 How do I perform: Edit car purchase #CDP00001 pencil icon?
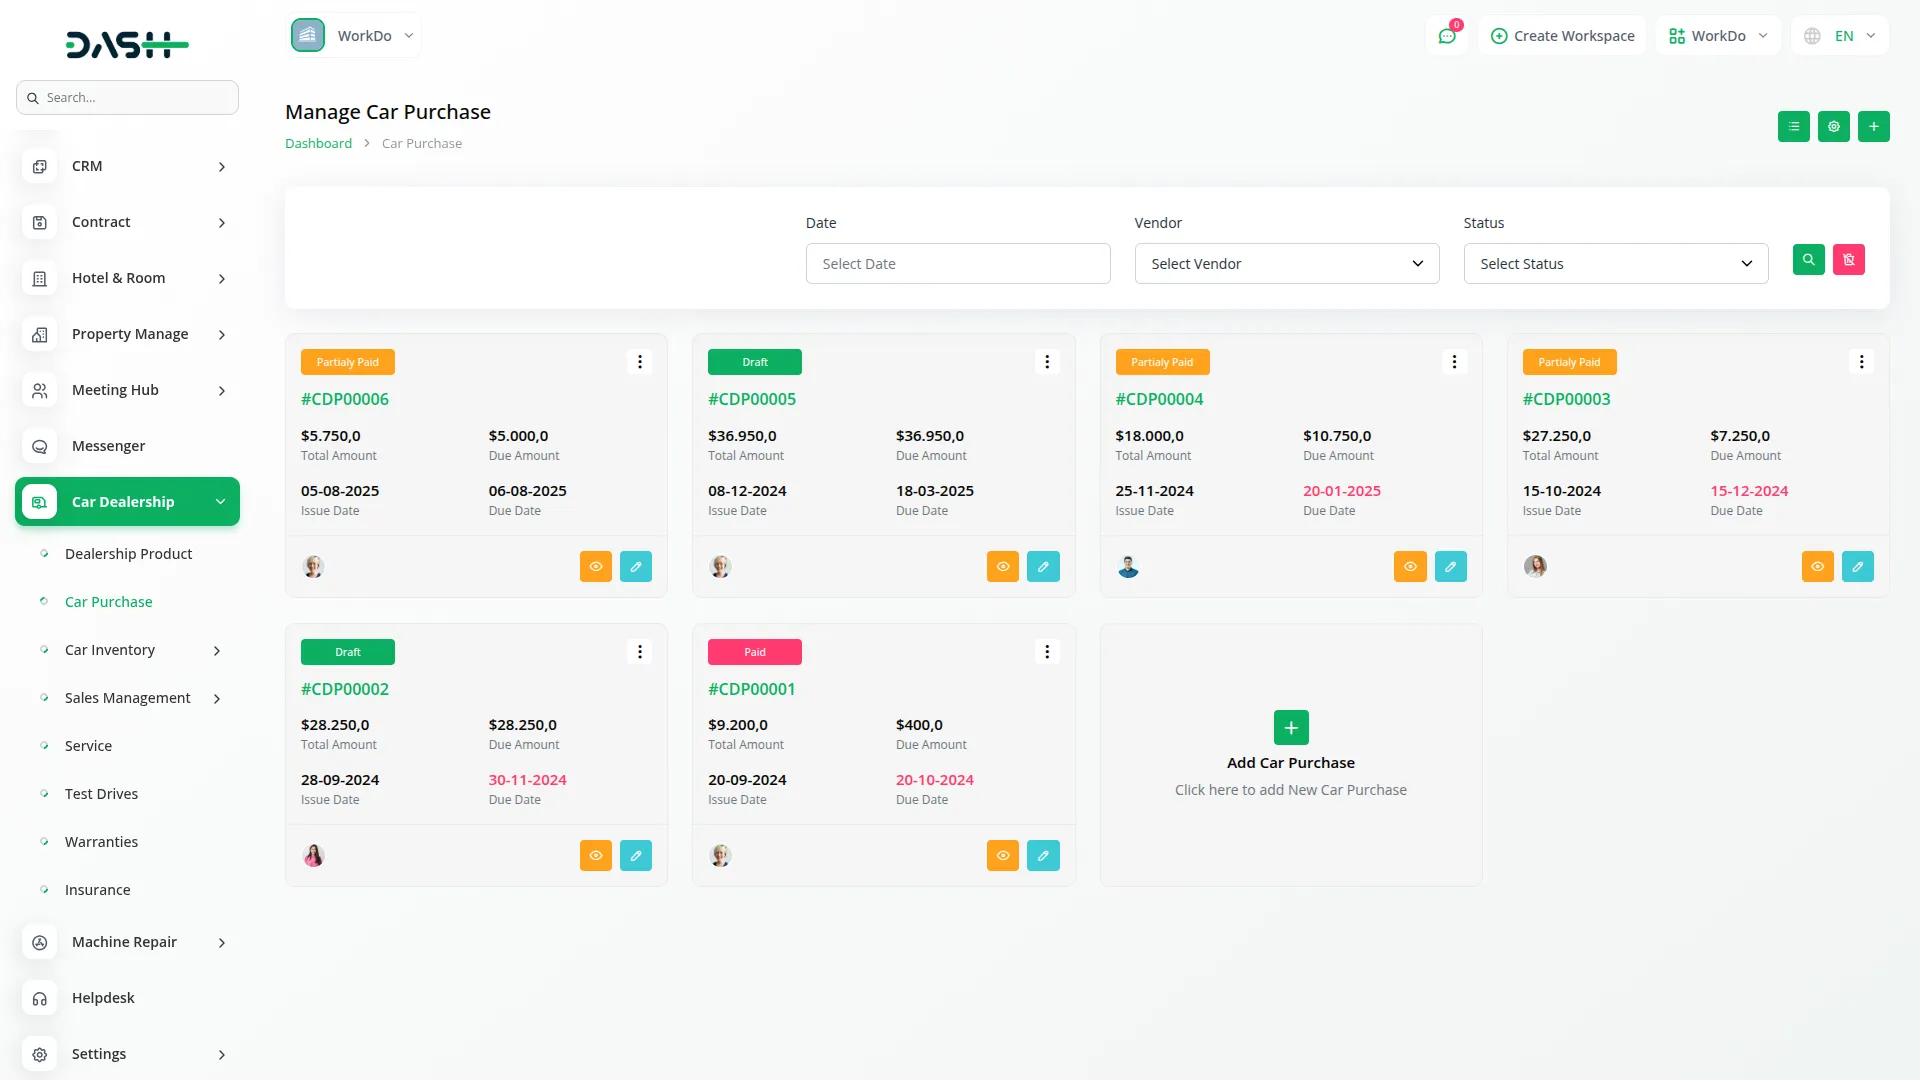(x=1042, y=856)
